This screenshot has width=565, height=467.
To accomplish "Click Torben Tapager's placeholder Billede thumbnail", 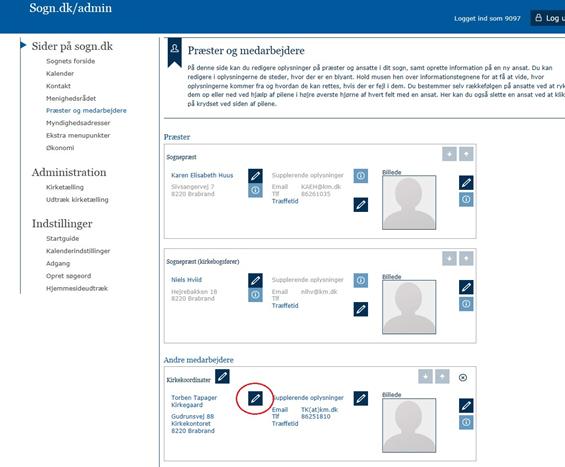I will tap(409, 426).
